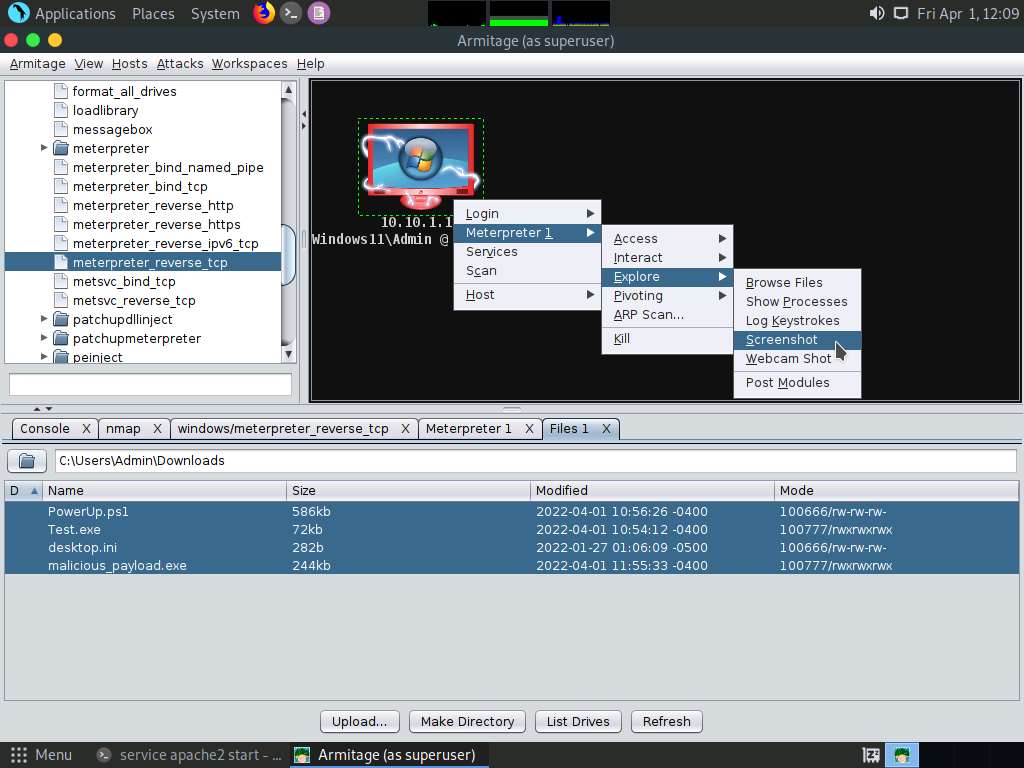This screenshot has height=768, width=1024.
Task: Select malicious_payload.exe in the file list
Action: (117, 566)
